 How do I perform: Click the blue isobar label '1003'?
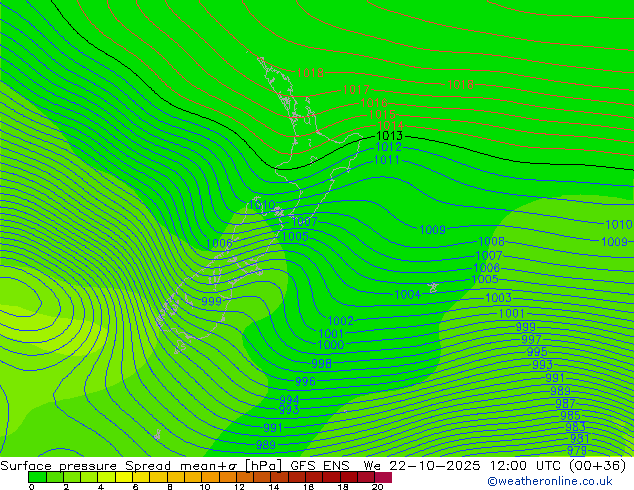pos(499,298)
